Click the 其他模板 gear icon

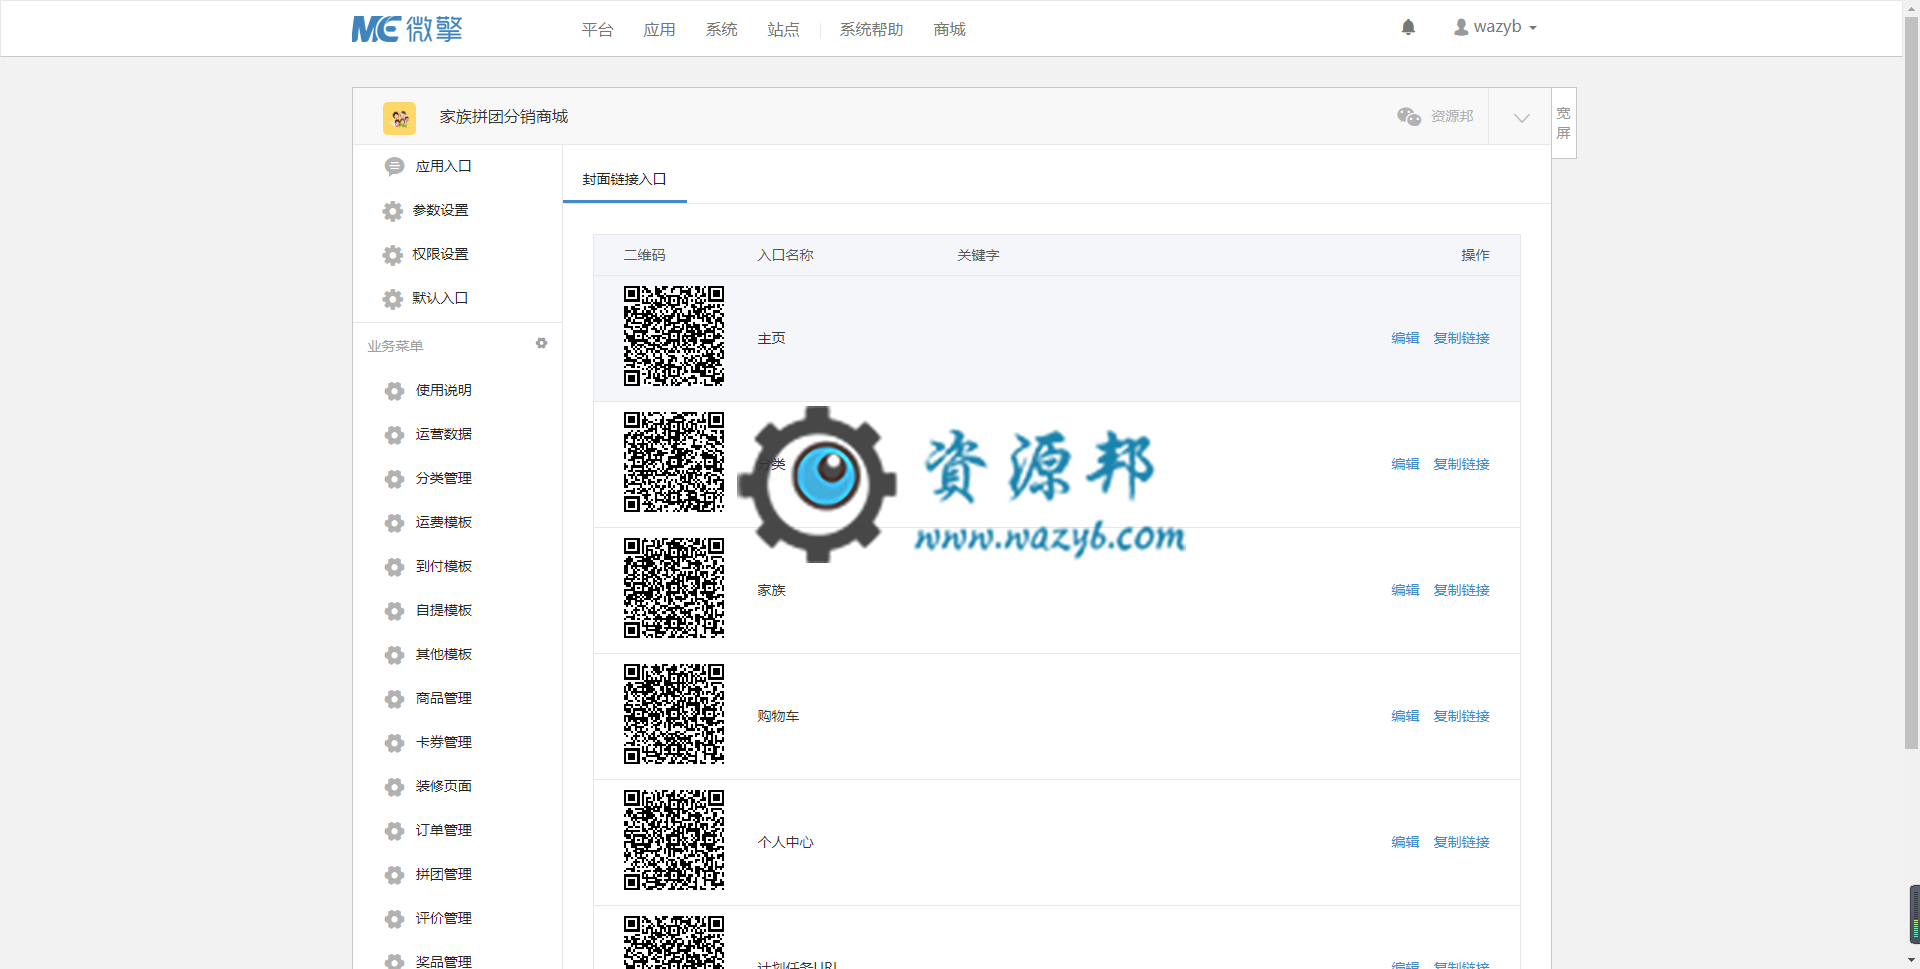(395, 655)
